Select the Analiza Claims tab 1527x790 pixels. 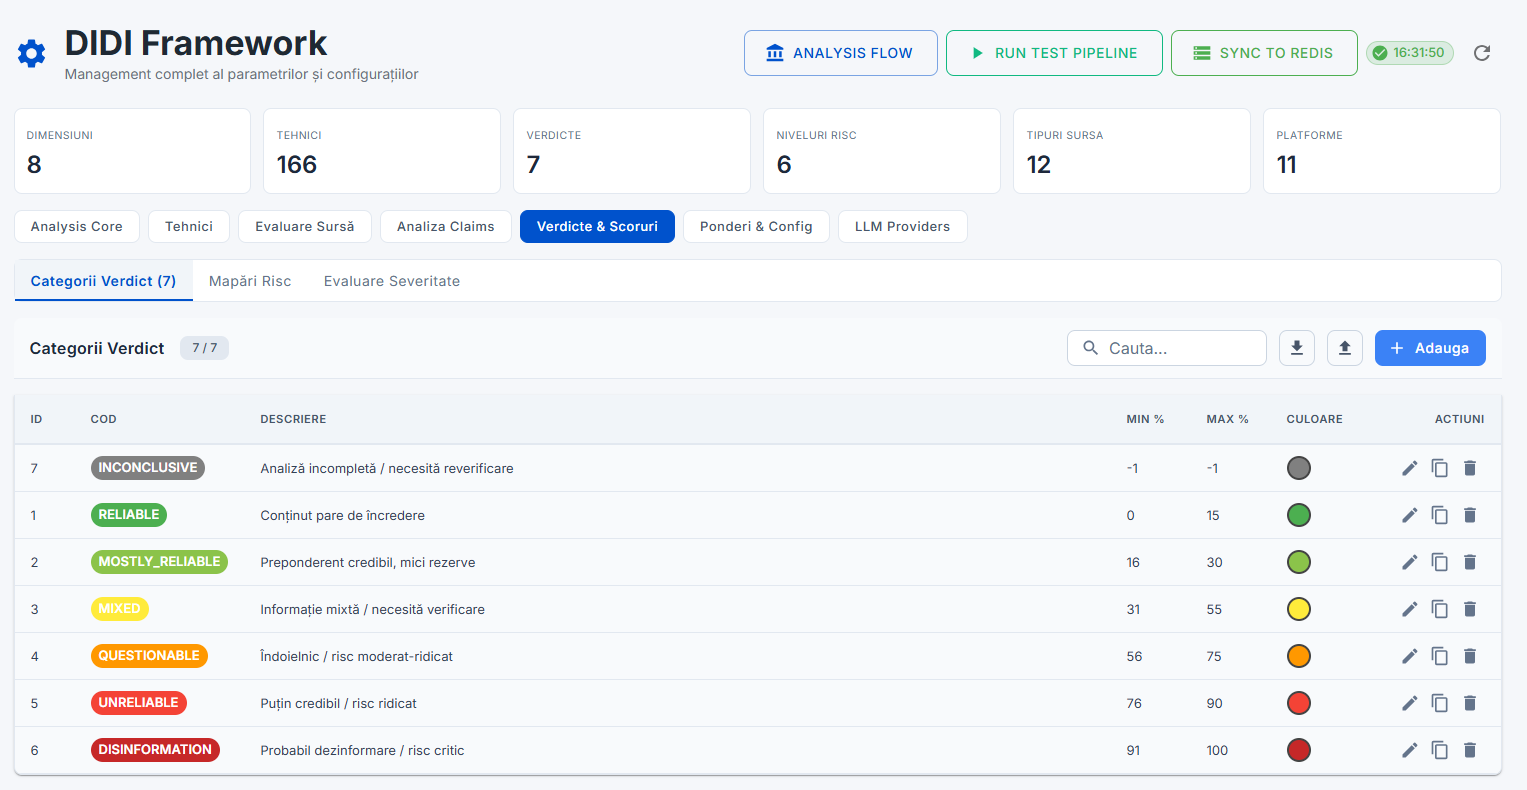coord(446,226)
